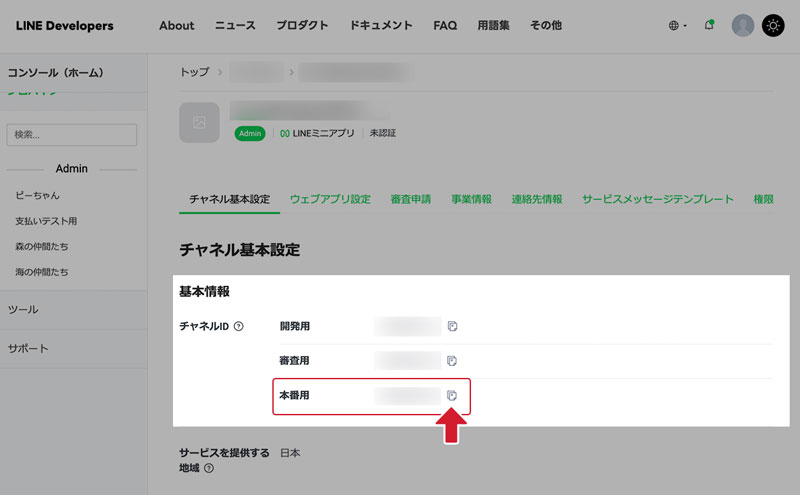Open the notifications bell

coord(709,25)
